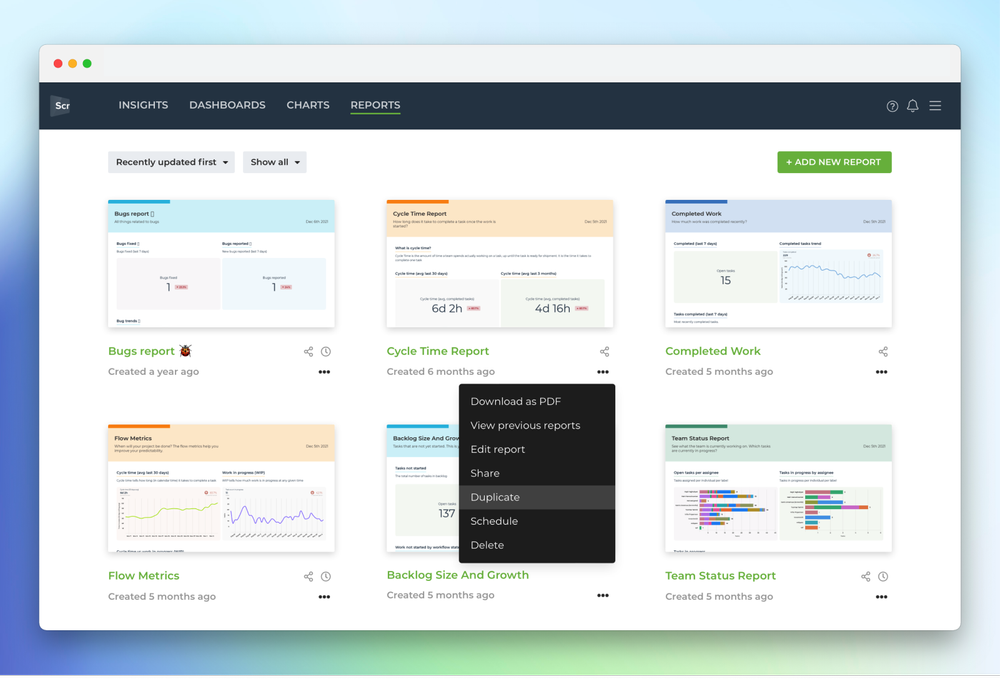1000x684 pixels.
Task: Open three-dots menu for Backlog Size And Growth
Action: pyautogui.click(x=603, y=596)
